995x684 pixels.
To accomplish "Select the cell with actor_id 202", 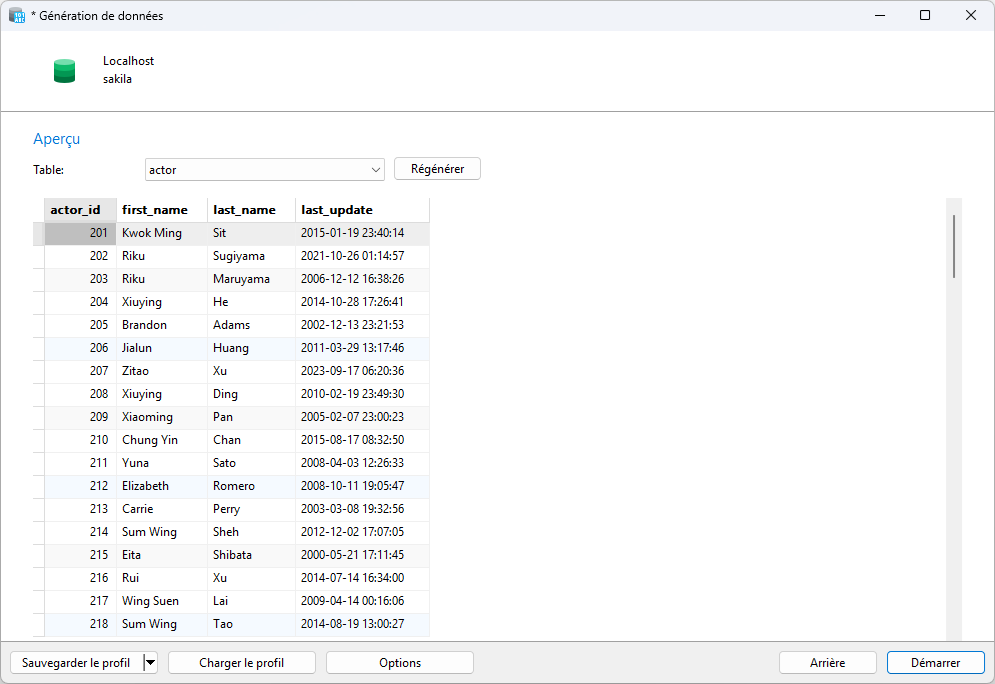I will point(81,256).
